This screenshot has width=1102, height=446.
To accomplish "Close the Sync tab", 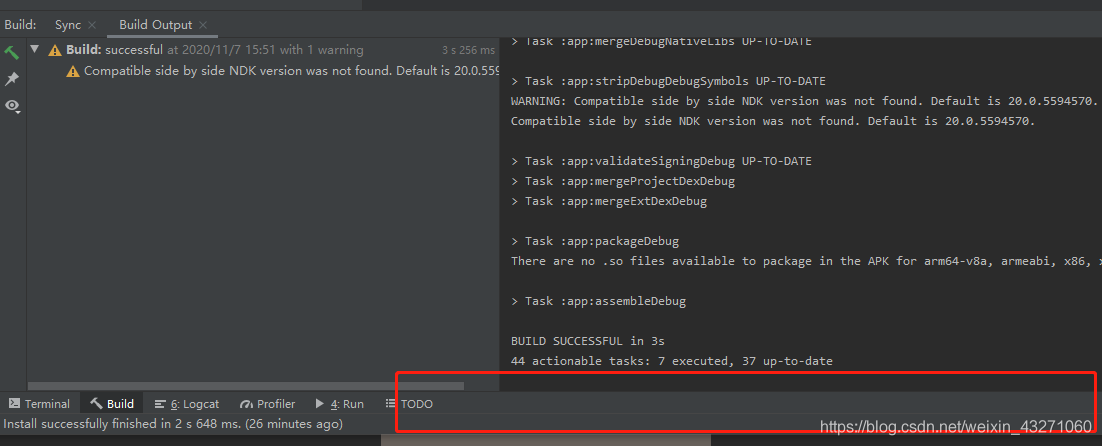I will [x=92, y=25].
